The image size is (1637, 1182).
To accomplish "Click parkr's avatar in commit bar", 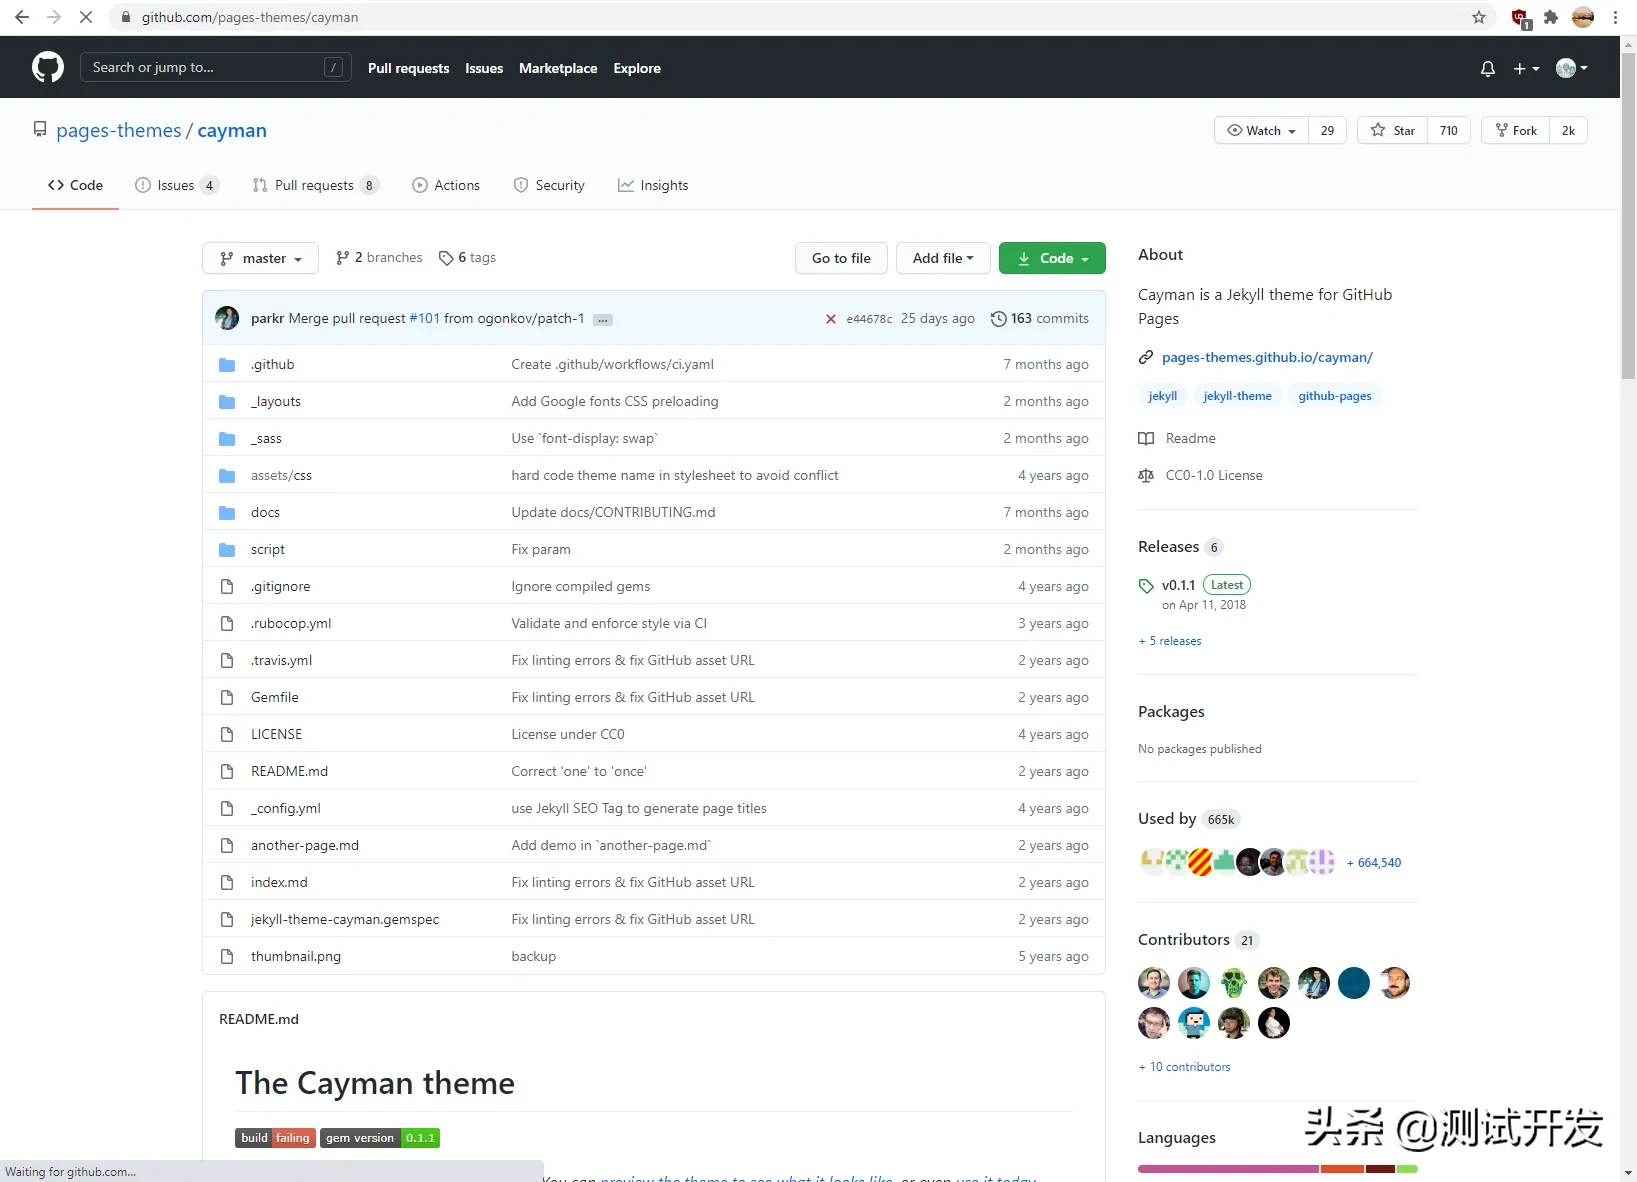I will [x=227, y=318].
